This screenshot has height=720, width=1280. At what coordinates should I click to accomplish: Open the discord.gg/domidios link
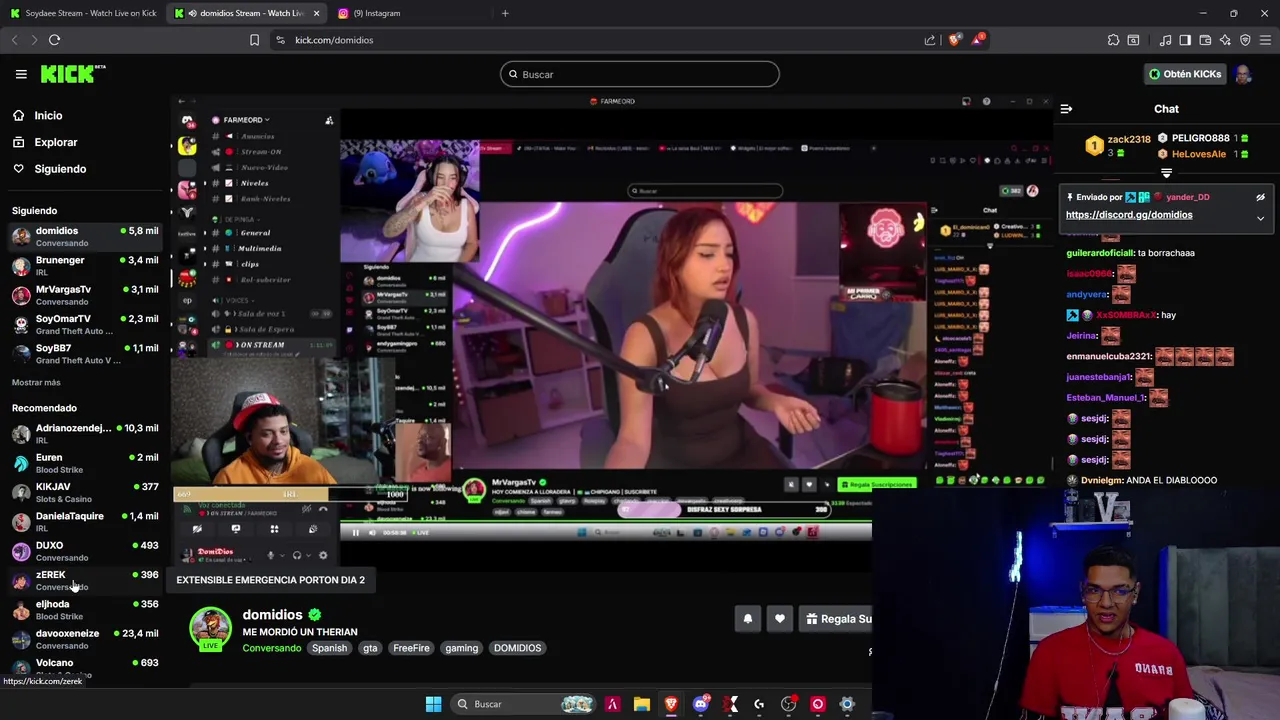click(1129, 215)
